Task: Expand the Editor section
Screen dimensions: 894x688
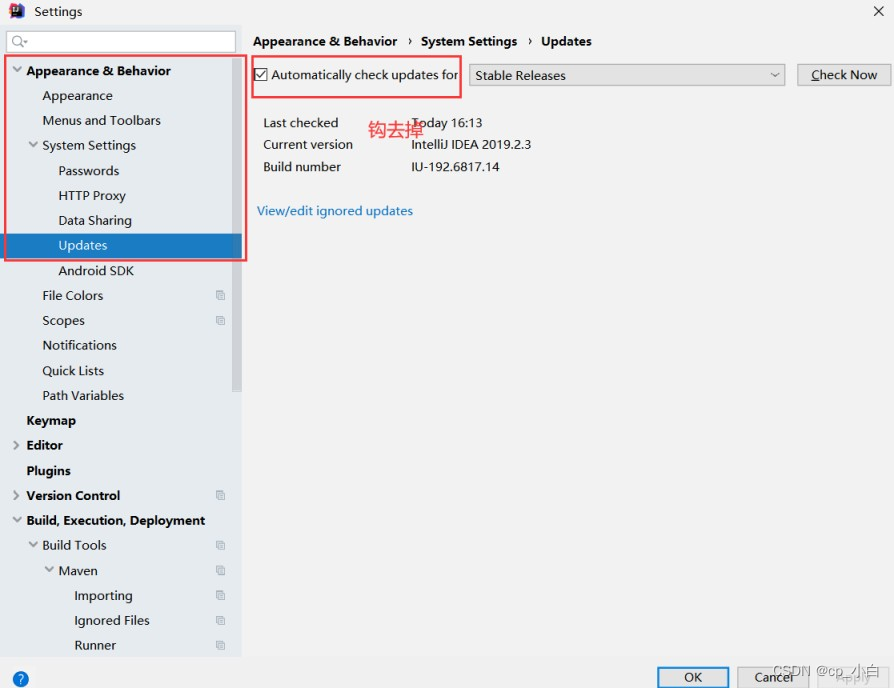Action: (x=16, y=445)
